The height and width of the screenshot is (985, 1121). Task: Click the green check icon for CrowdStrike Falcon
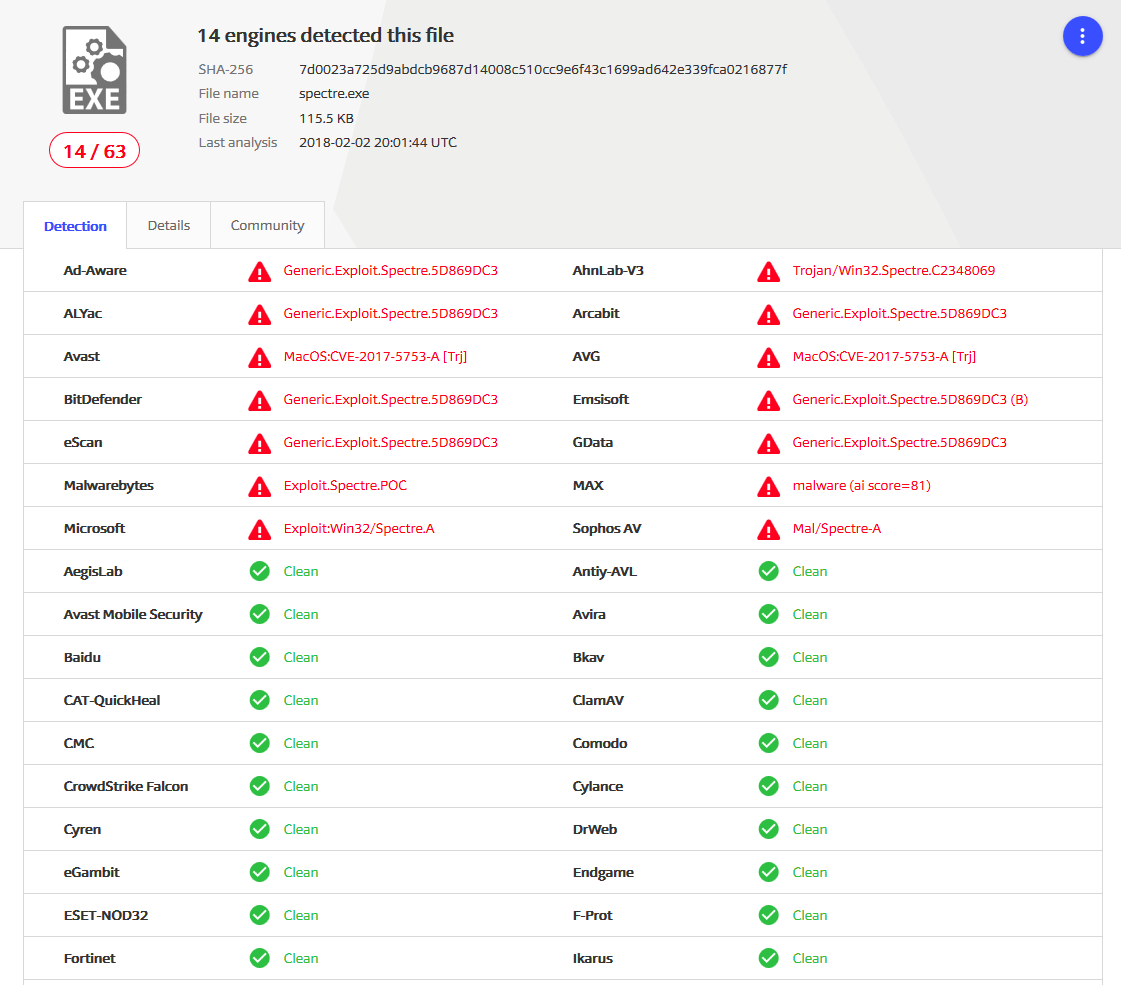[x=260, y=786]
